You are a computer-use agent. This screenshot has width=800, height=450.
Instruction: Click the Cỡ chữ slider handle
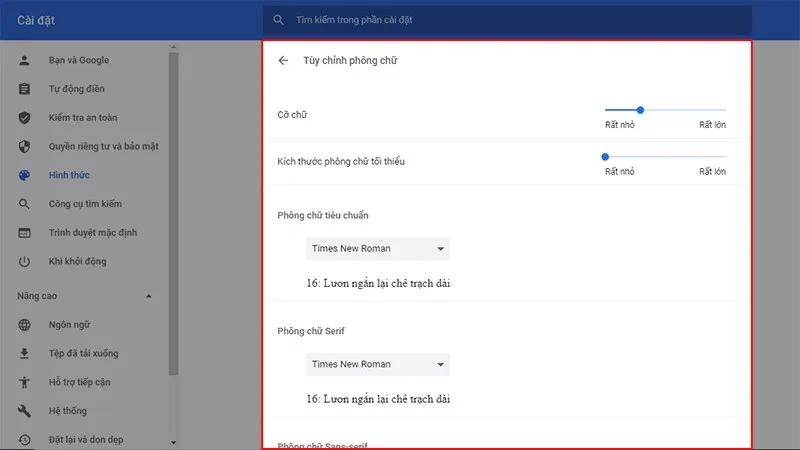click(640, 110)
